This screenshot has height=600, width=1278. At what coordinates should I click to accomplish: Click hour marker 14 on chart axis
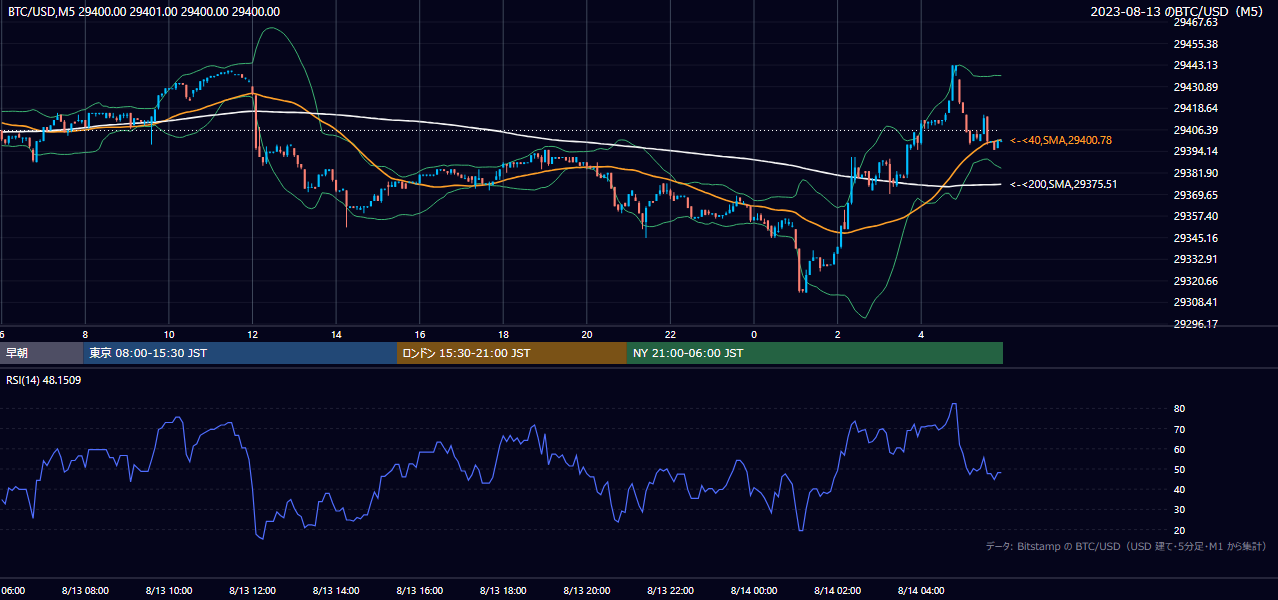[336, 334]
